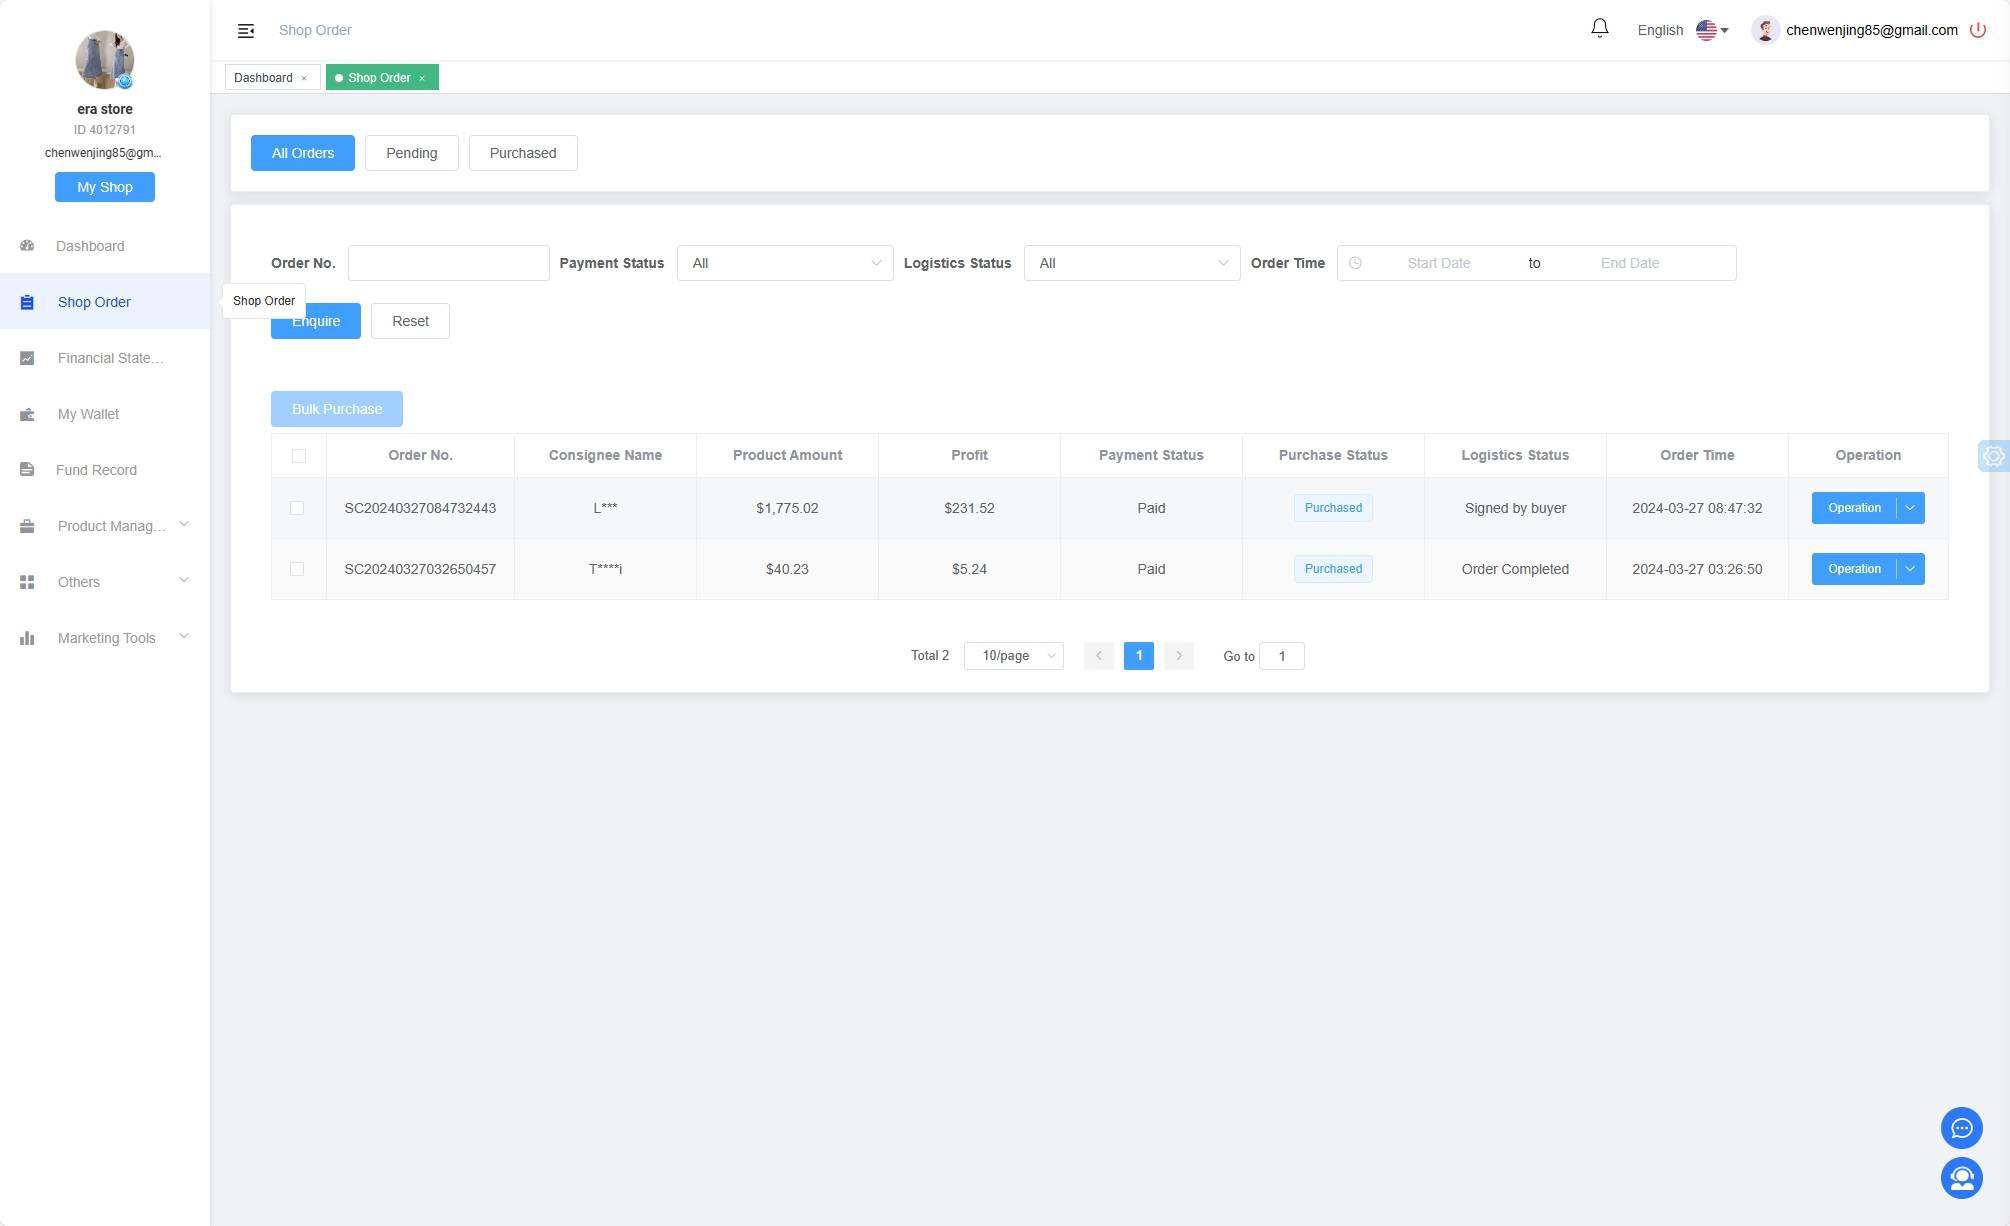Click the Marketing Tools sidebar icon

tap(26, 637)
